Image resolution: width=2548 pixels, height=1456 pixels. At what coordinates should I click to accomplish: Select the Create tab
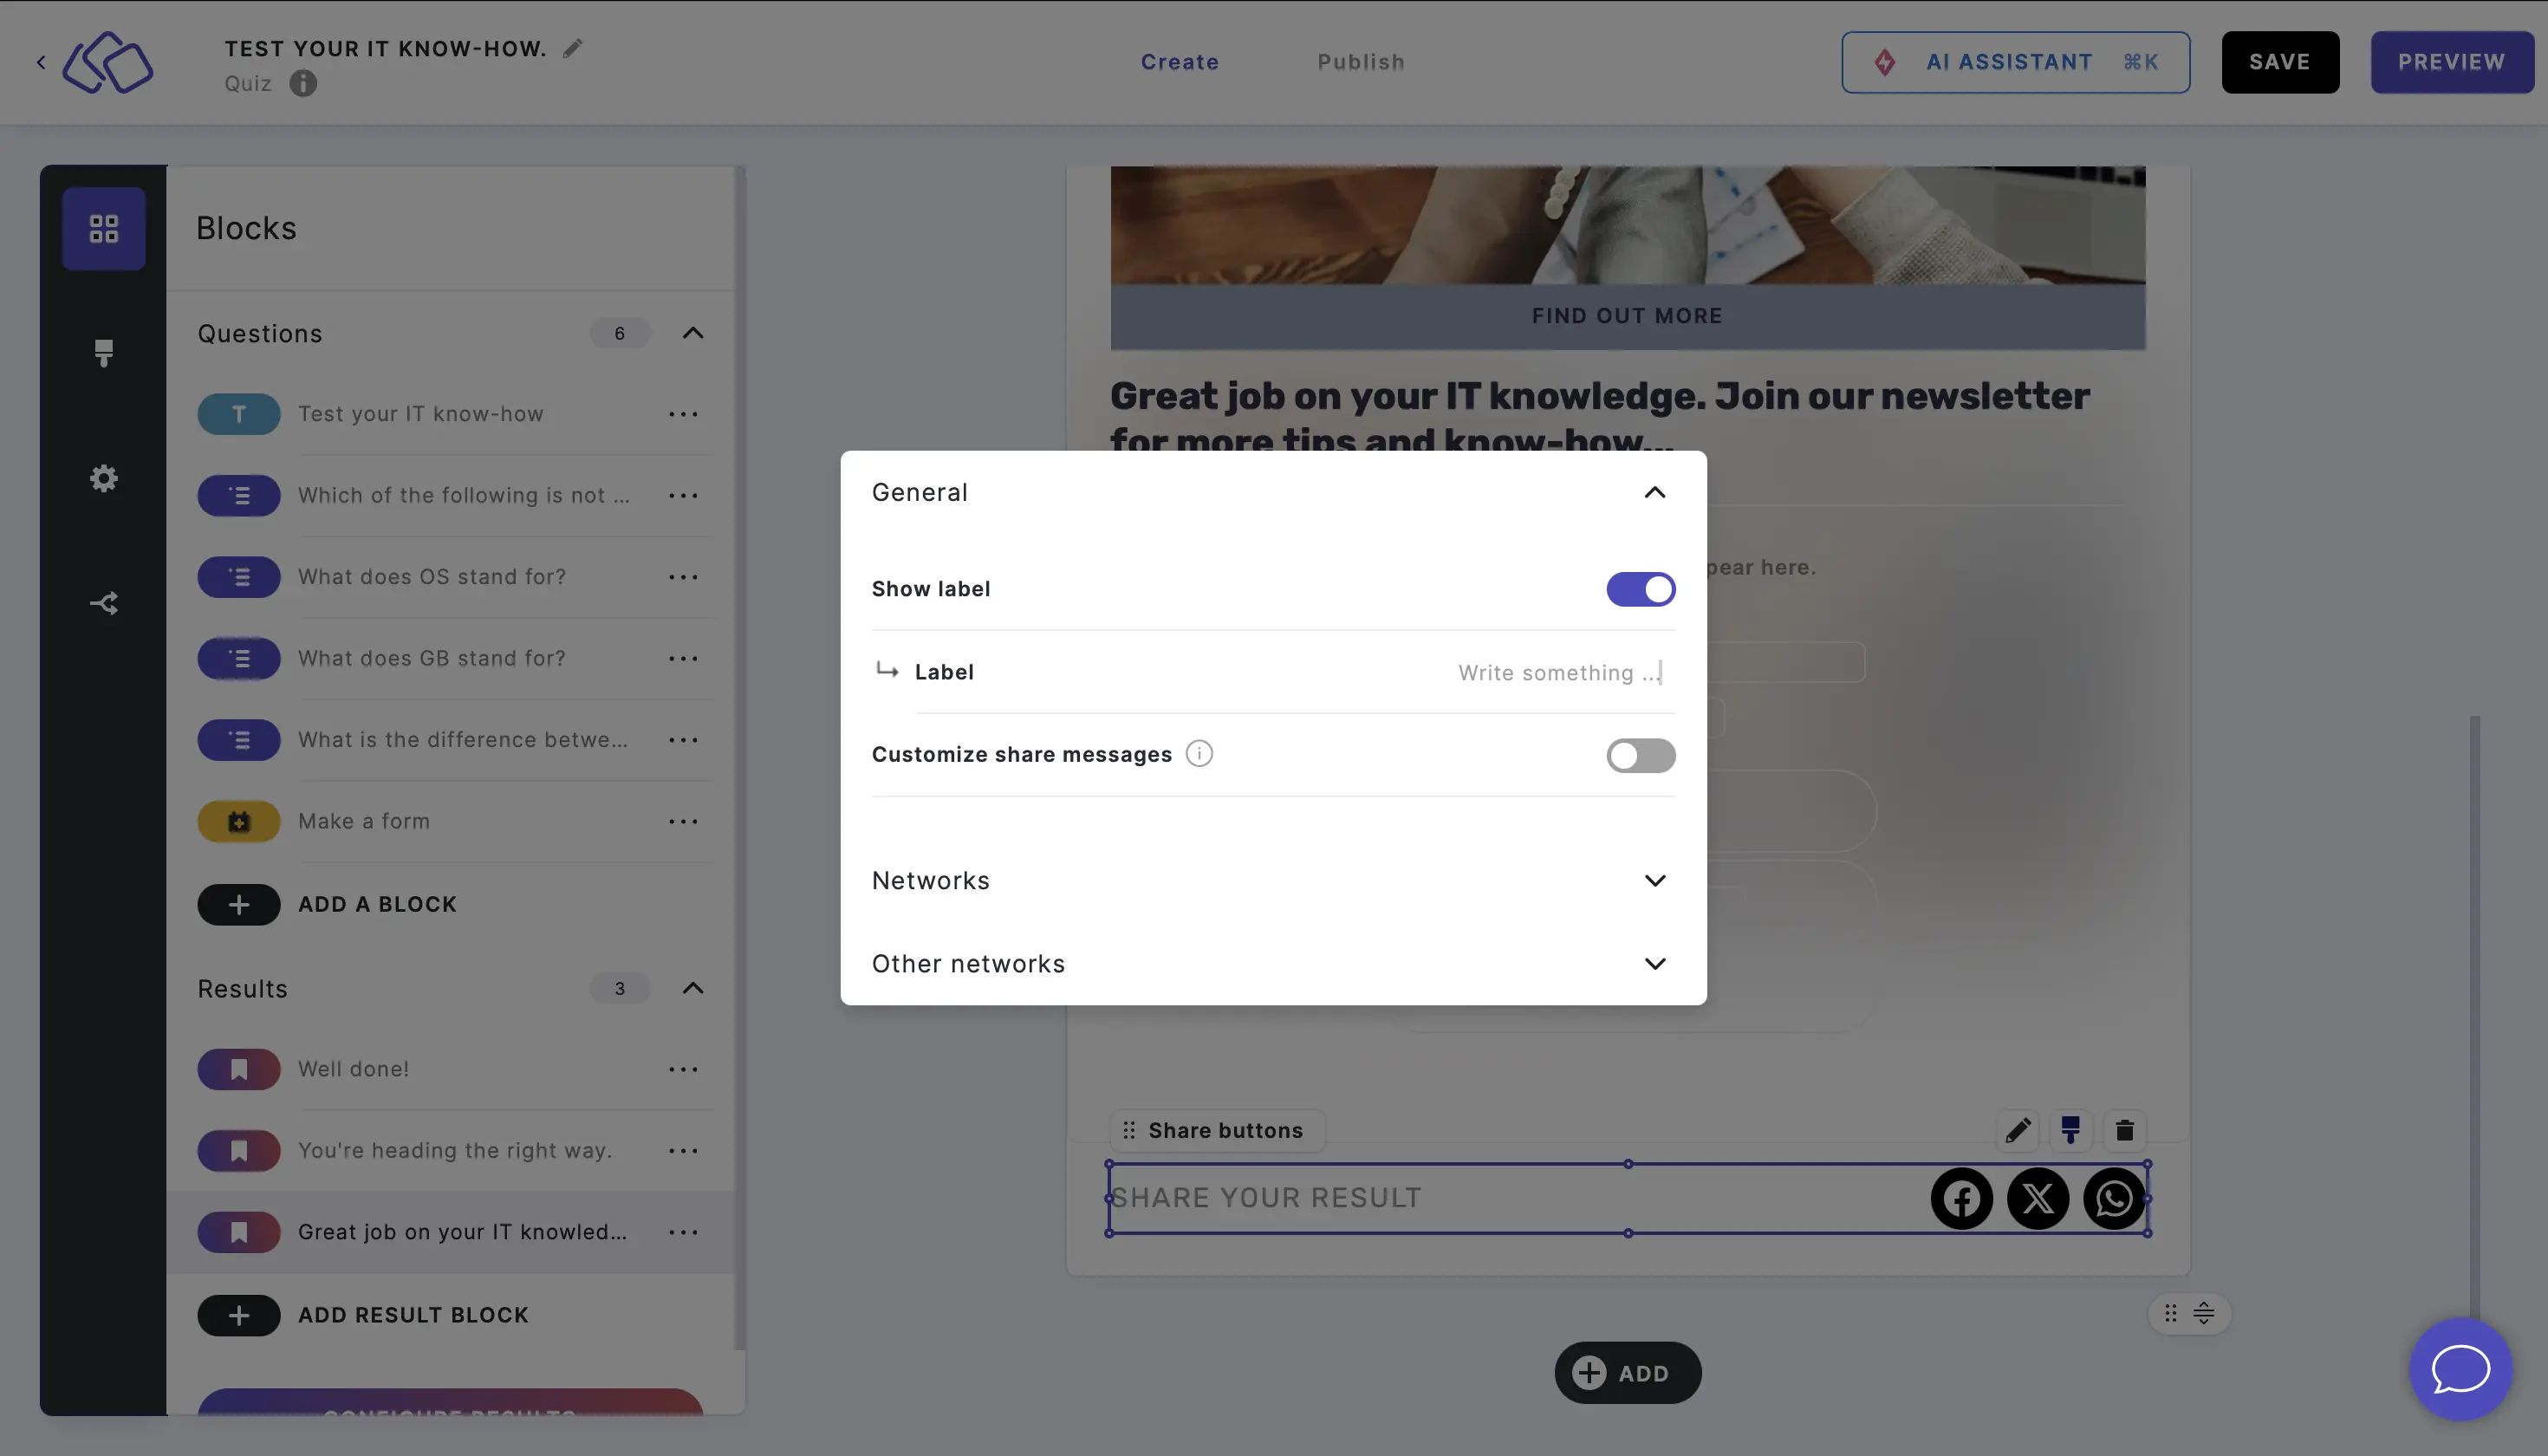click(1180, 62)
